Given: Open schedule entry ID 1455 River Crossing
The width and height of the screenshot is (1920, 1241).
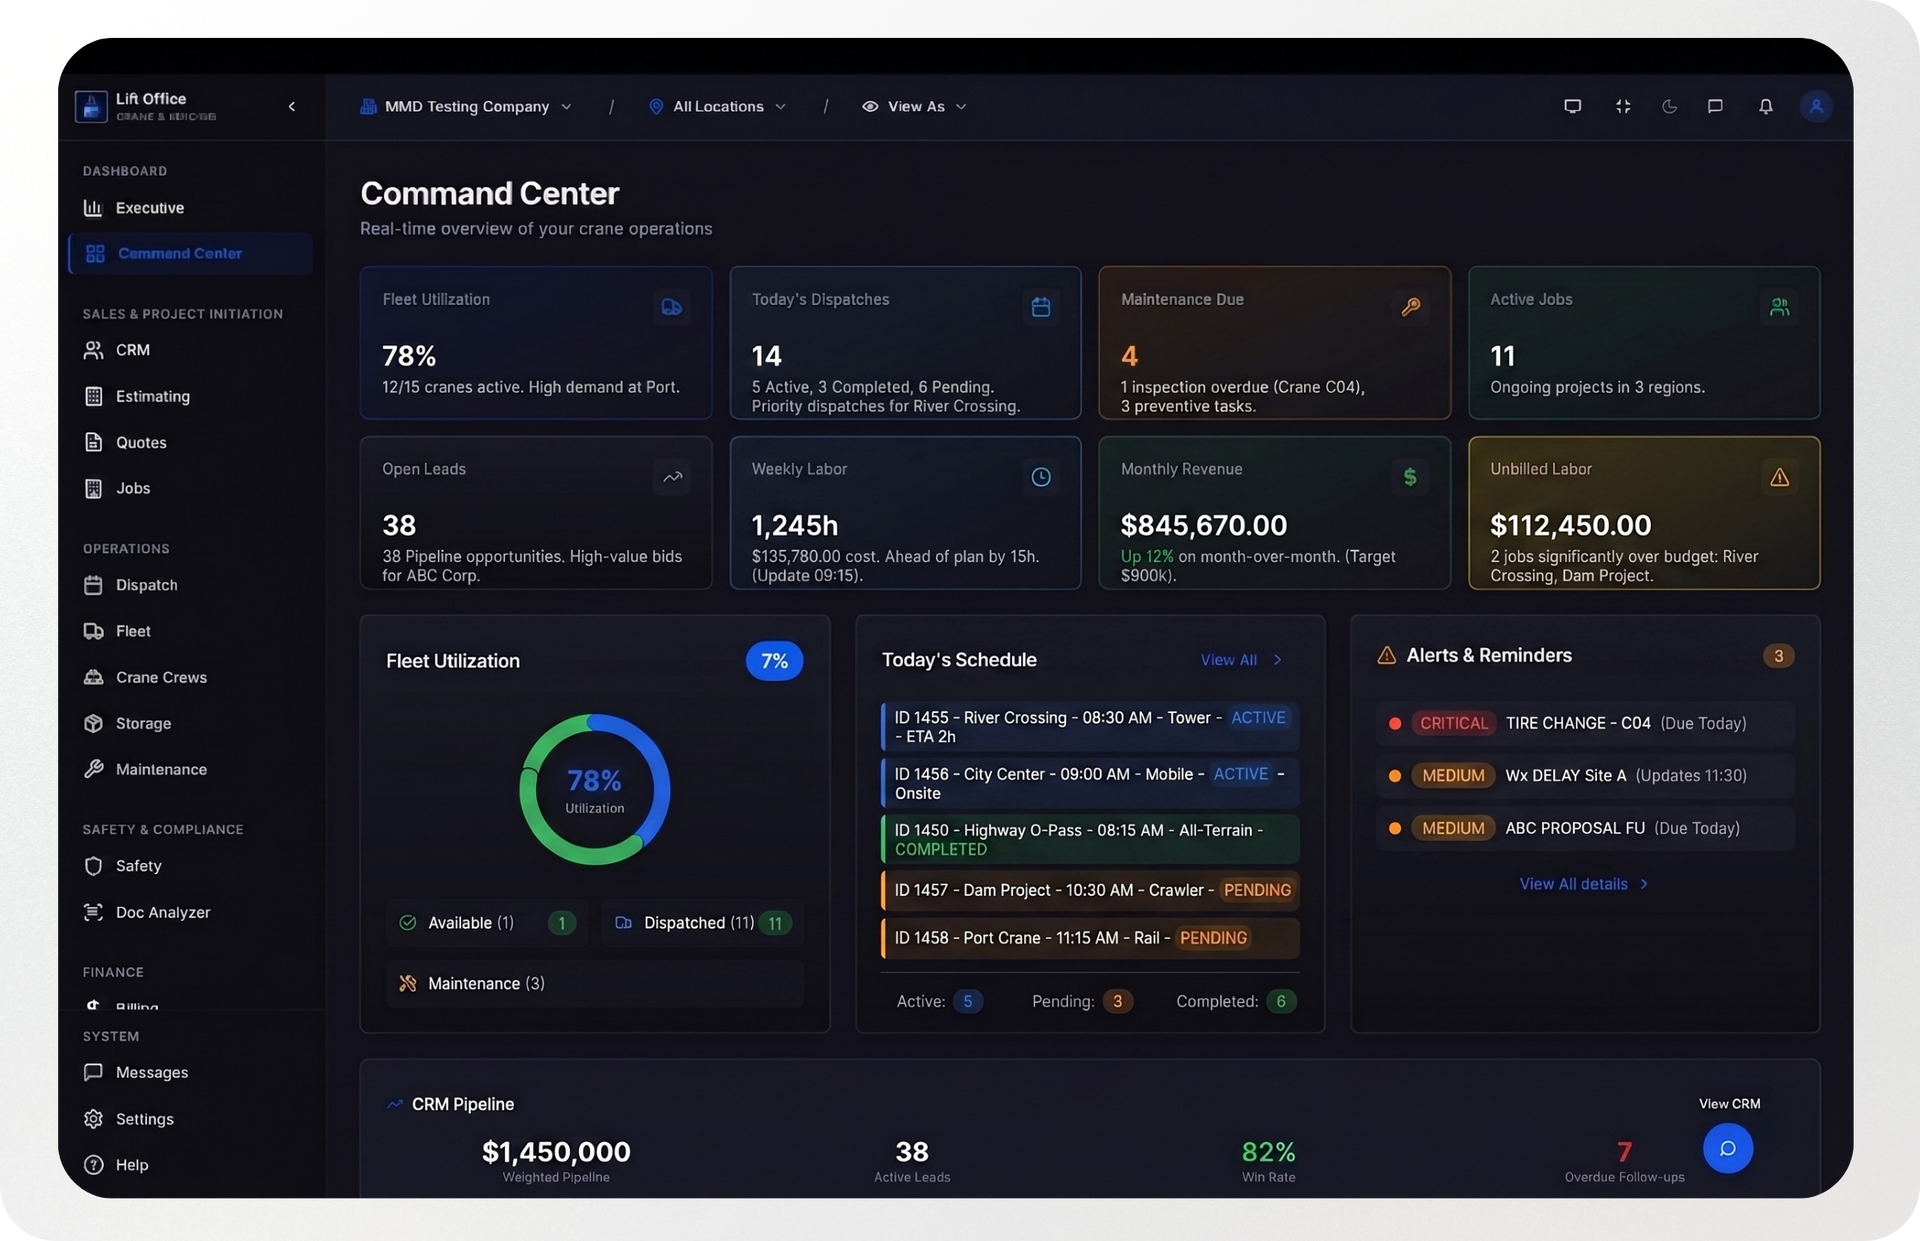Looking at the screenshot, I should tap(1090, 727).
